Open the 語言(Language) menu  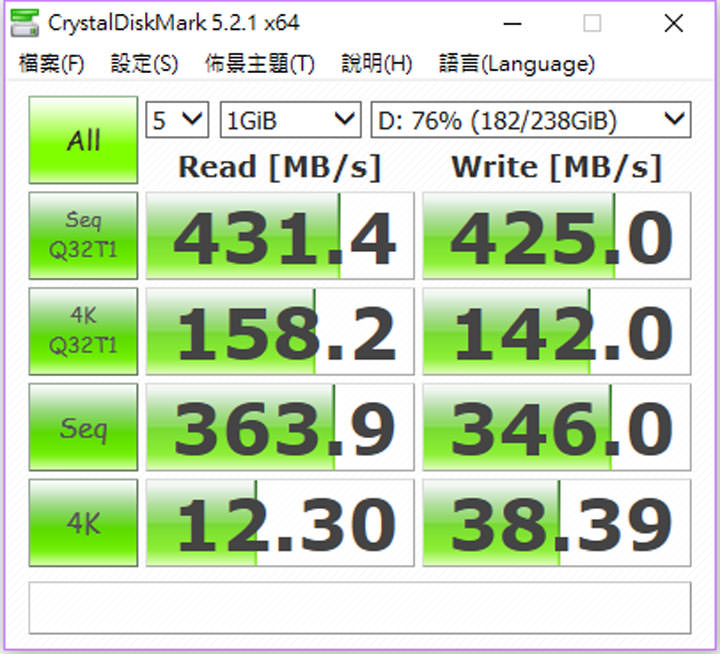pos(517,63)
